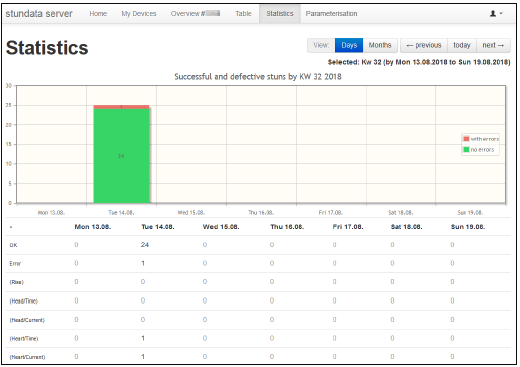Viewport: 520px width, 367px height.
Task: Click the 'Tue 14.08.' table column header
Action: click(x=158, y=227)
